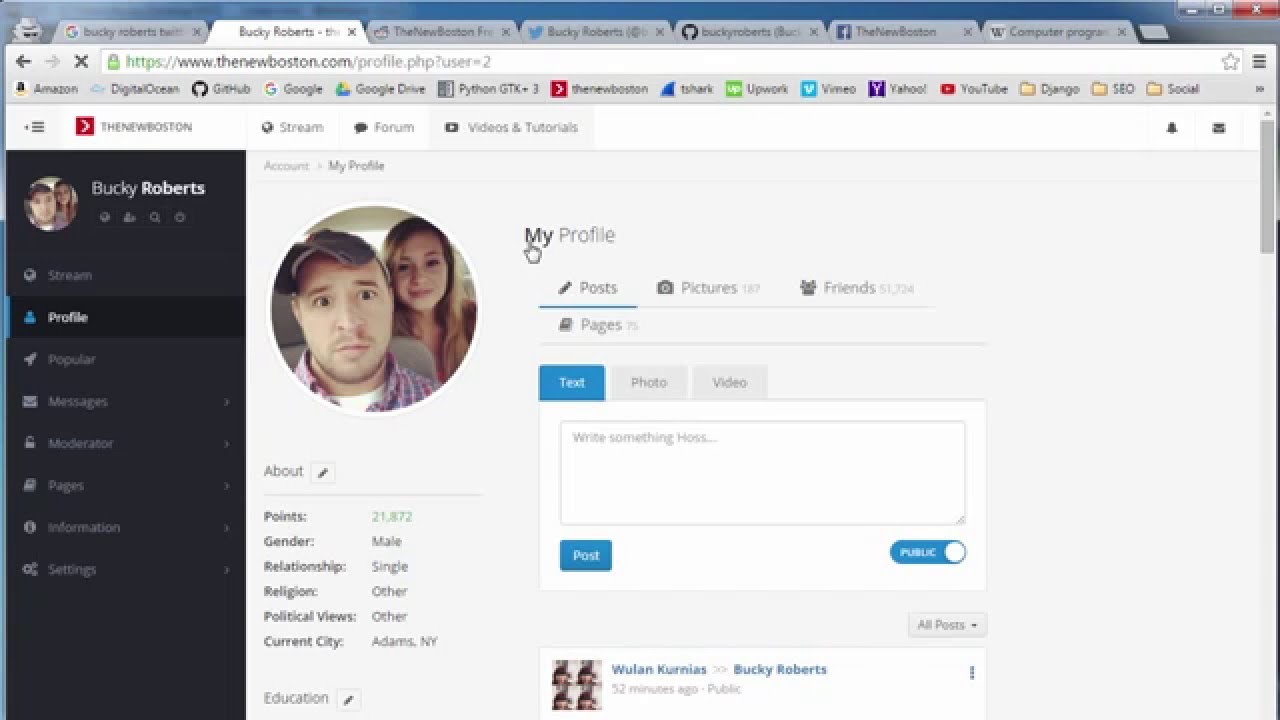
Task: Open the Chrome menu hamburger icon
Action: 1259,61
